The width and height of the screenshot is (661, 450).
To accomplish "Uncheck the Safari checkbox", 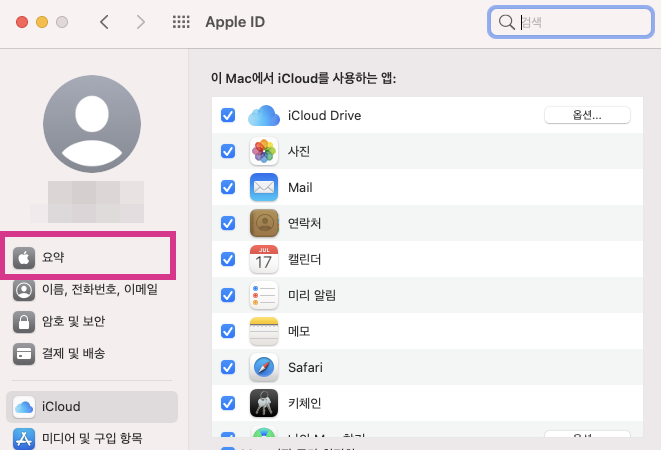I will (x=228, y=367).
